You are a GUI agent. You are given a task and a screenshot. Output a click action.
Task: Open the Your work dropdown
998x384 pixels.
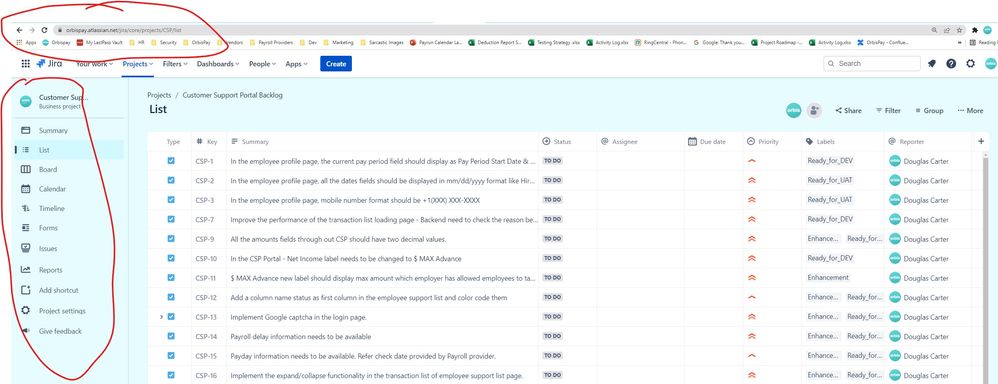coord(94,64)
